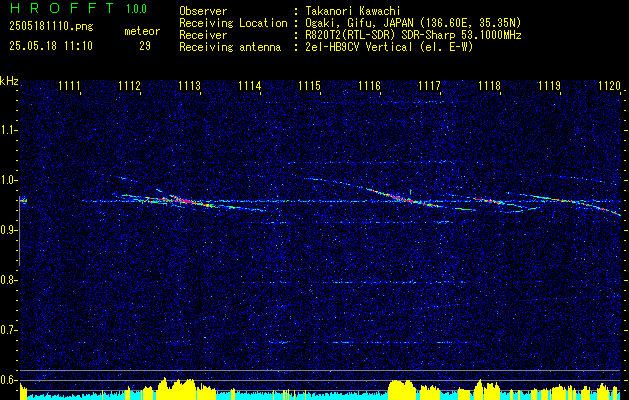
Task: Click antenna text 2el-HB9CV Vertical
Action: tap(359, 47)
